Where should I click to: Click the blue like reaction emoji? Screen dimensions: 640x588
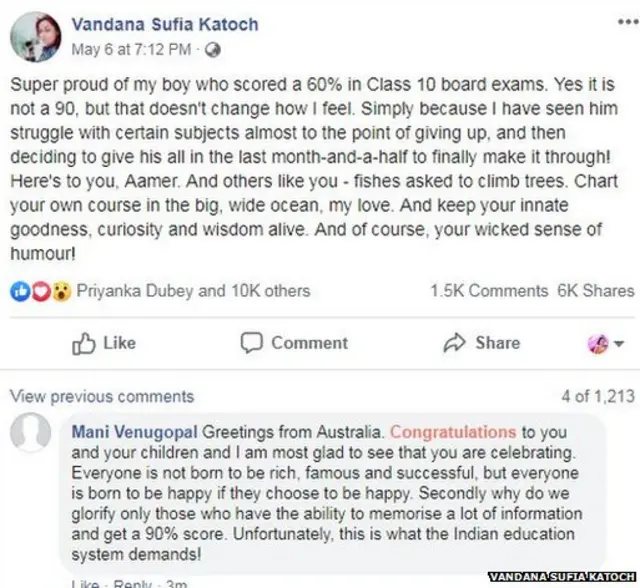(17, 291)
